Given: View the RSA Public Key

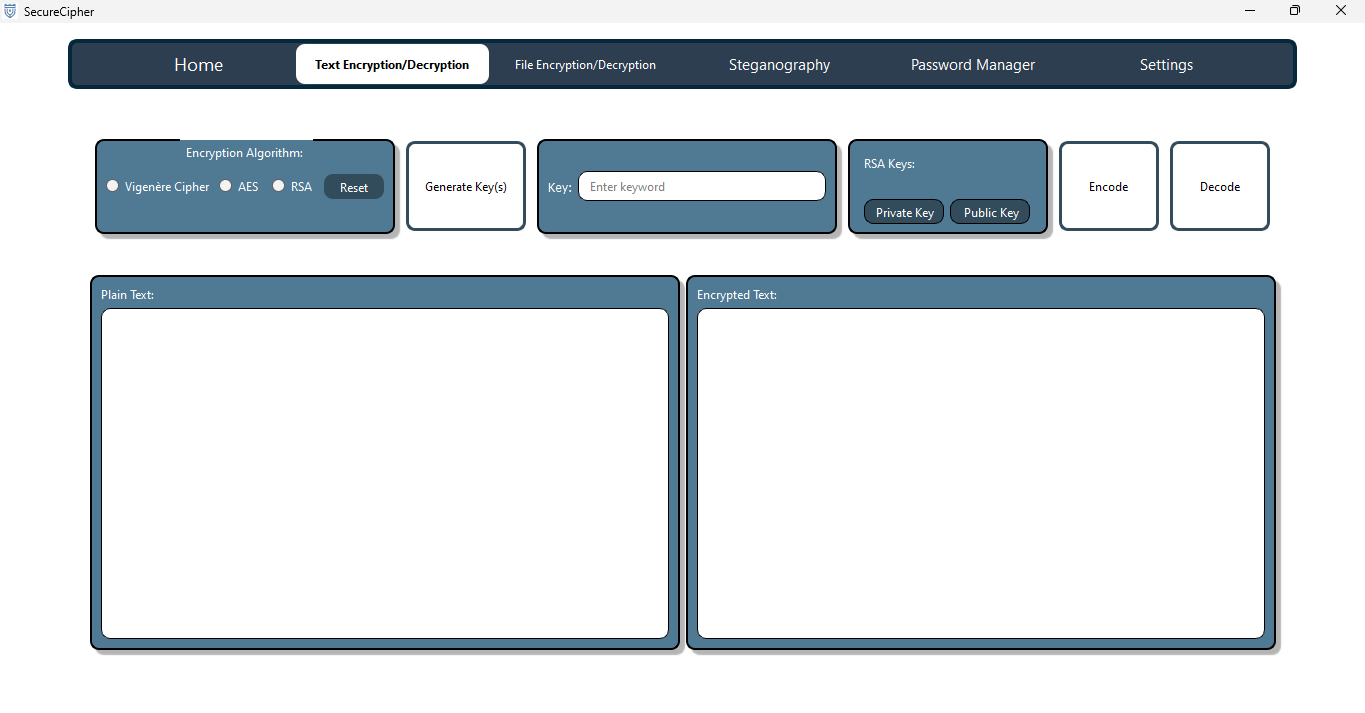Looking at the screenshot, I should pyautogui.click(x=989, y=211).
